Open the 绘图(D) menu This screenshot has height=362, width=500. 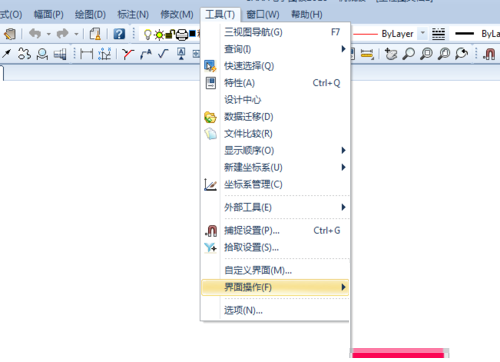pos(90,15)
